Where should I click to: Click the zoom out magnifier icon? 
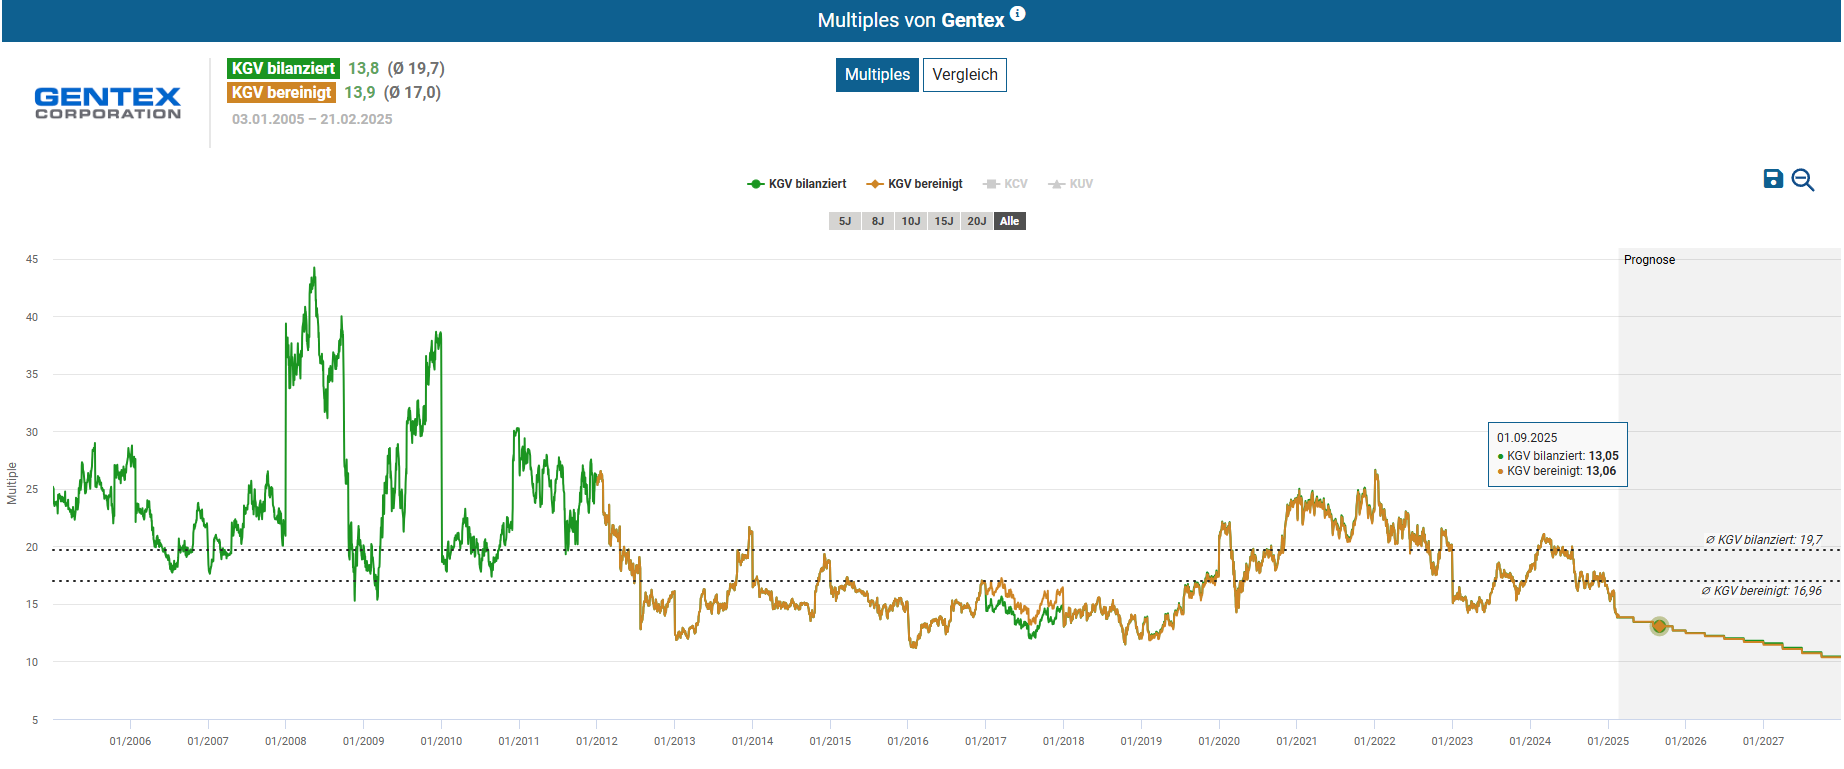point(1802,180)
